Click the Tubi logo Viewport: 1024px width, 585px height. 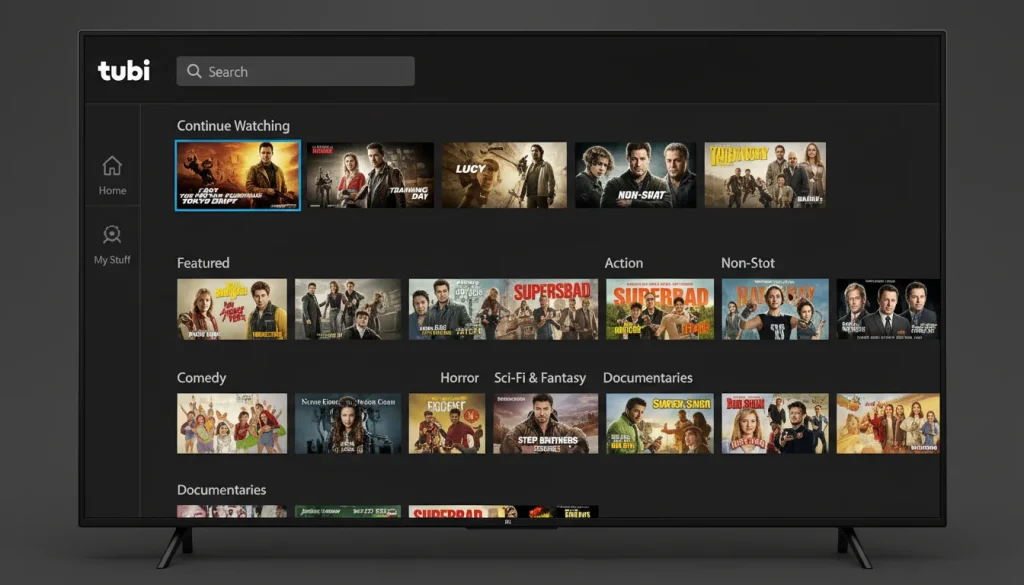[x=124, y=71]
